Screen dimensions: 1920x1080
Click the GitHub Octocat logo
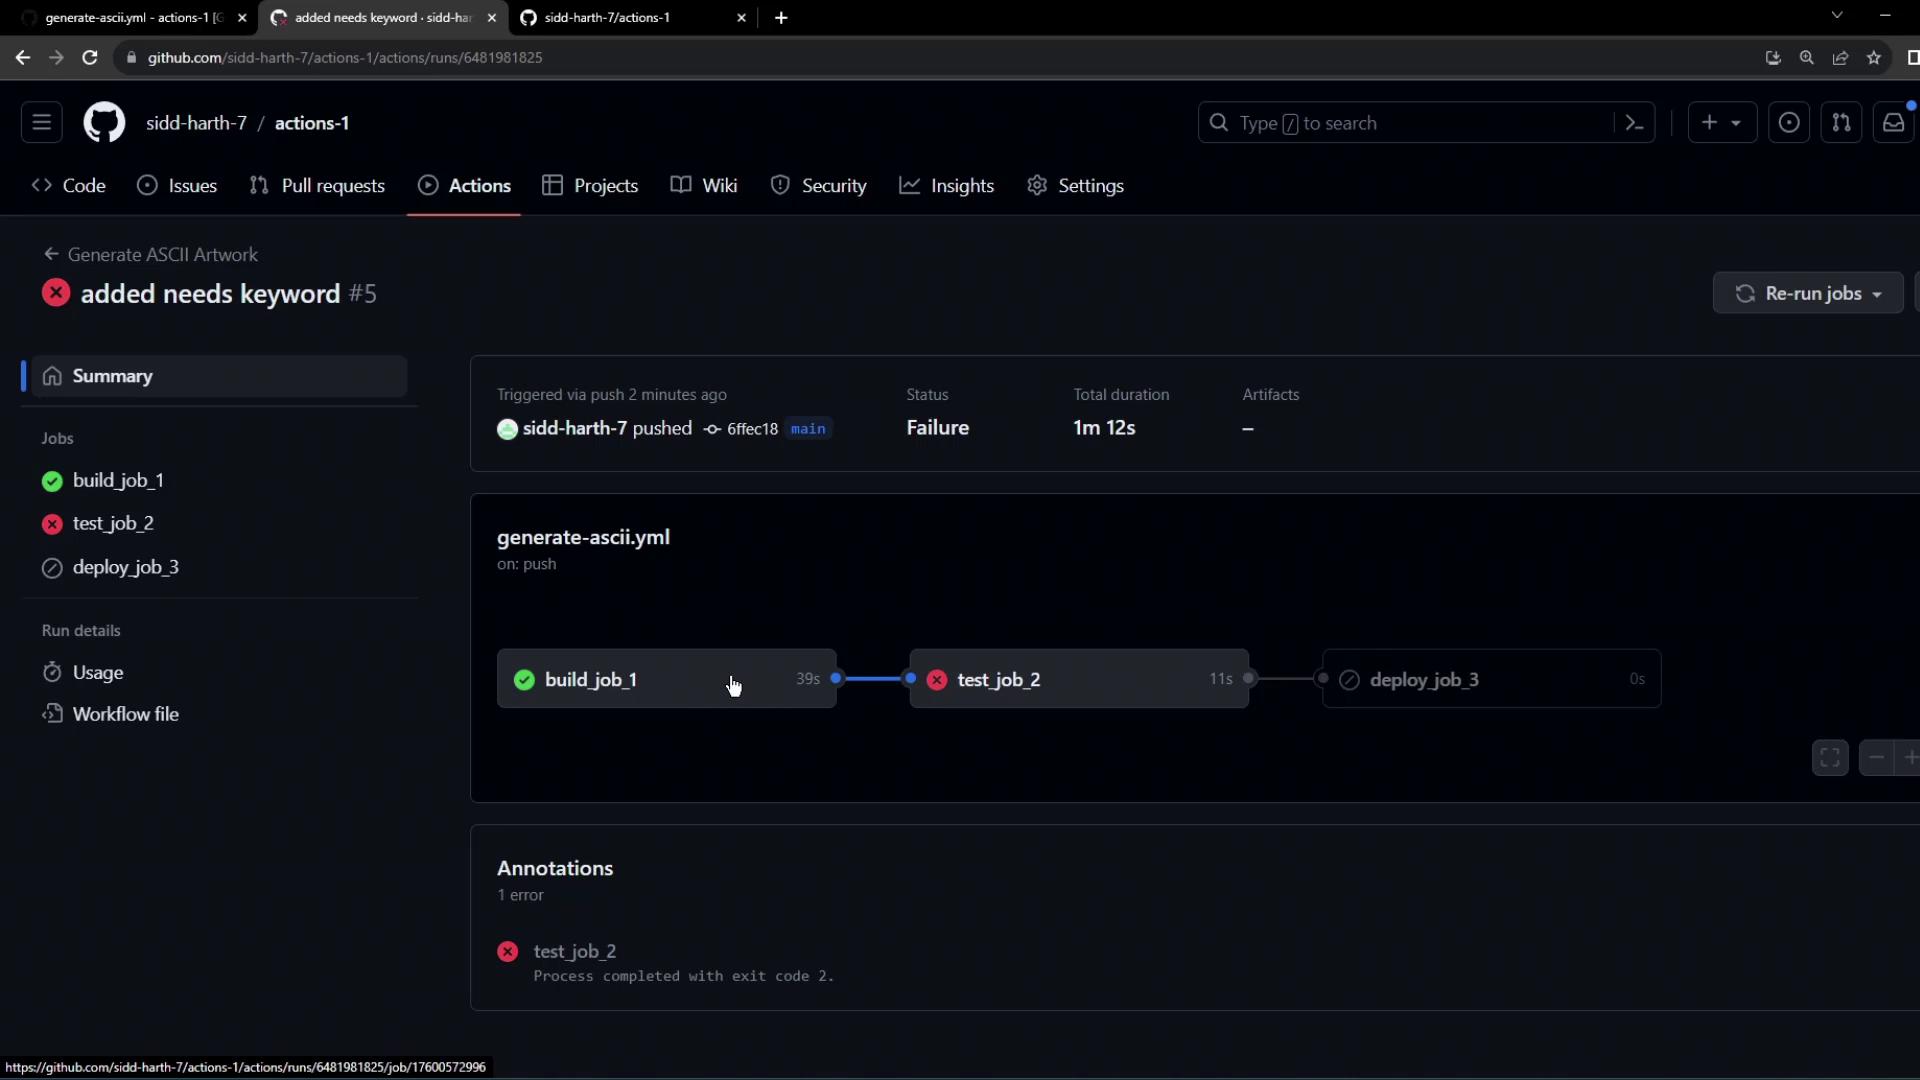coord(104,123)
